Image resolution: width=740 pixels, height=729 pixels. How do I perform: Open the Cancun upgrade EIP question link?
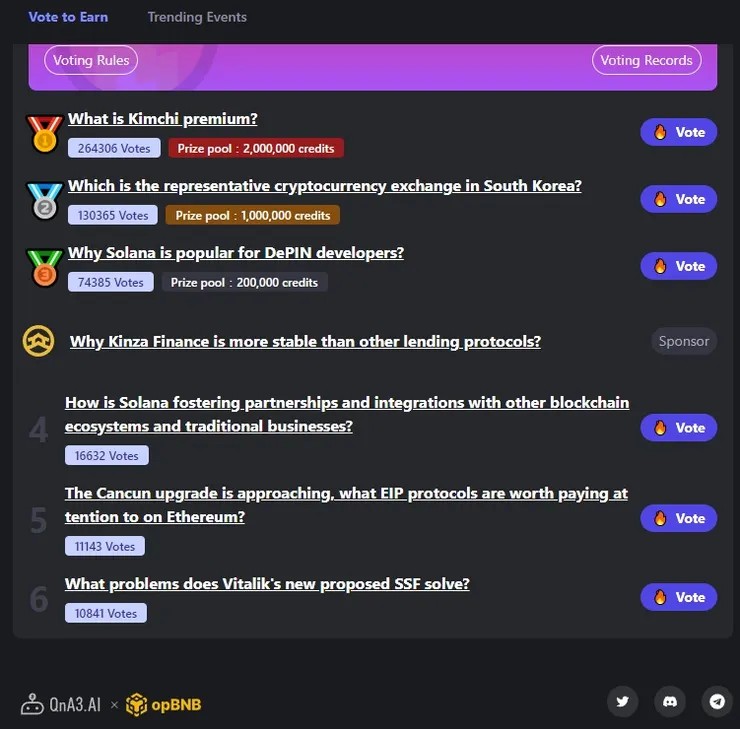tap(346, 505)
